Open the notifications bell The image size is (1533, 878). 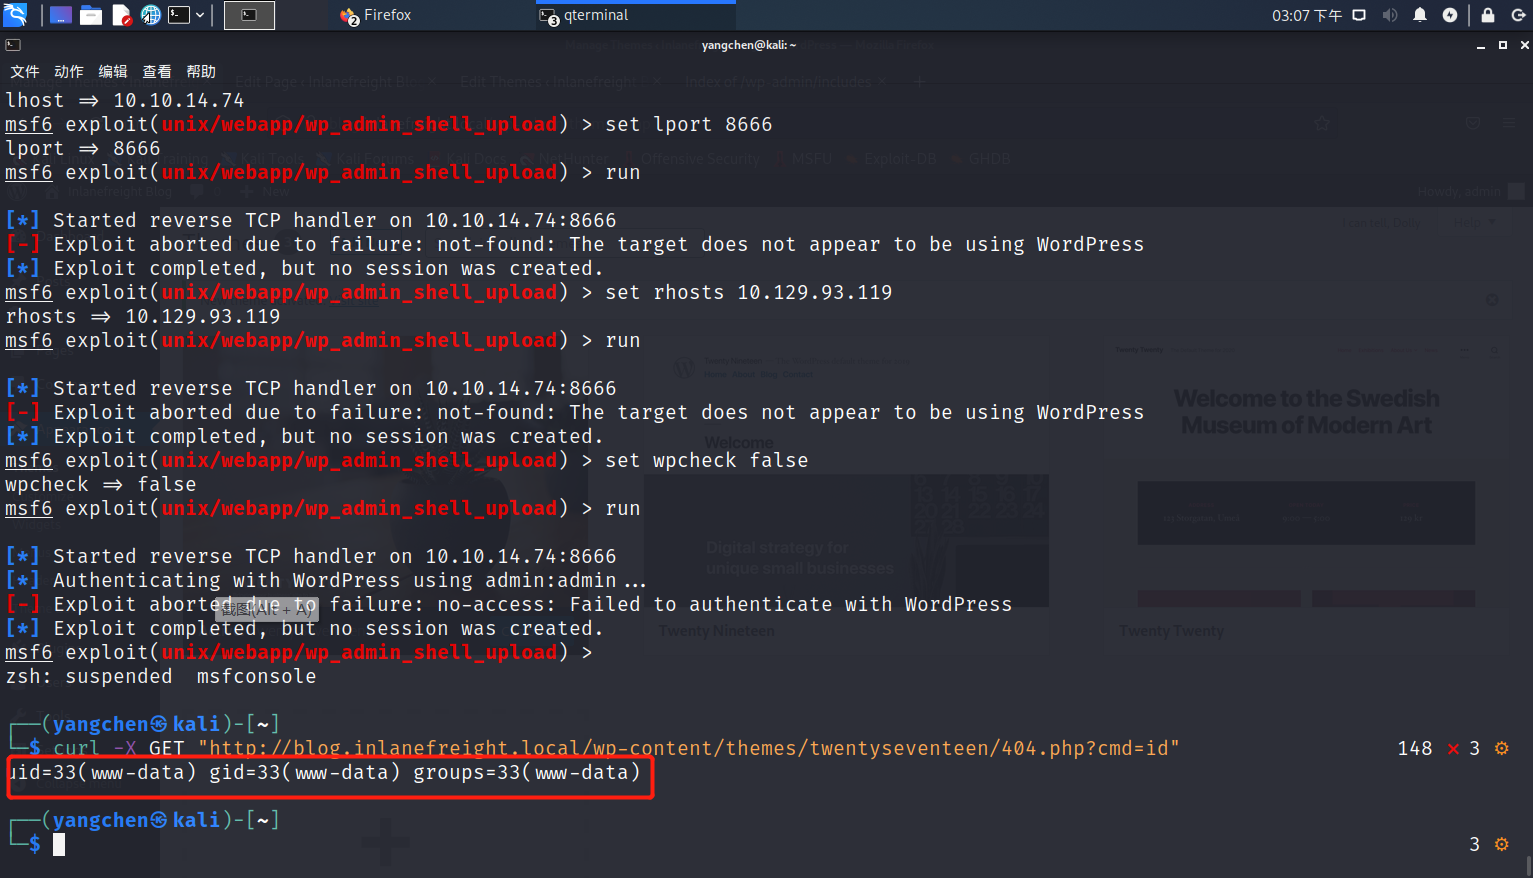point(1420,15)
